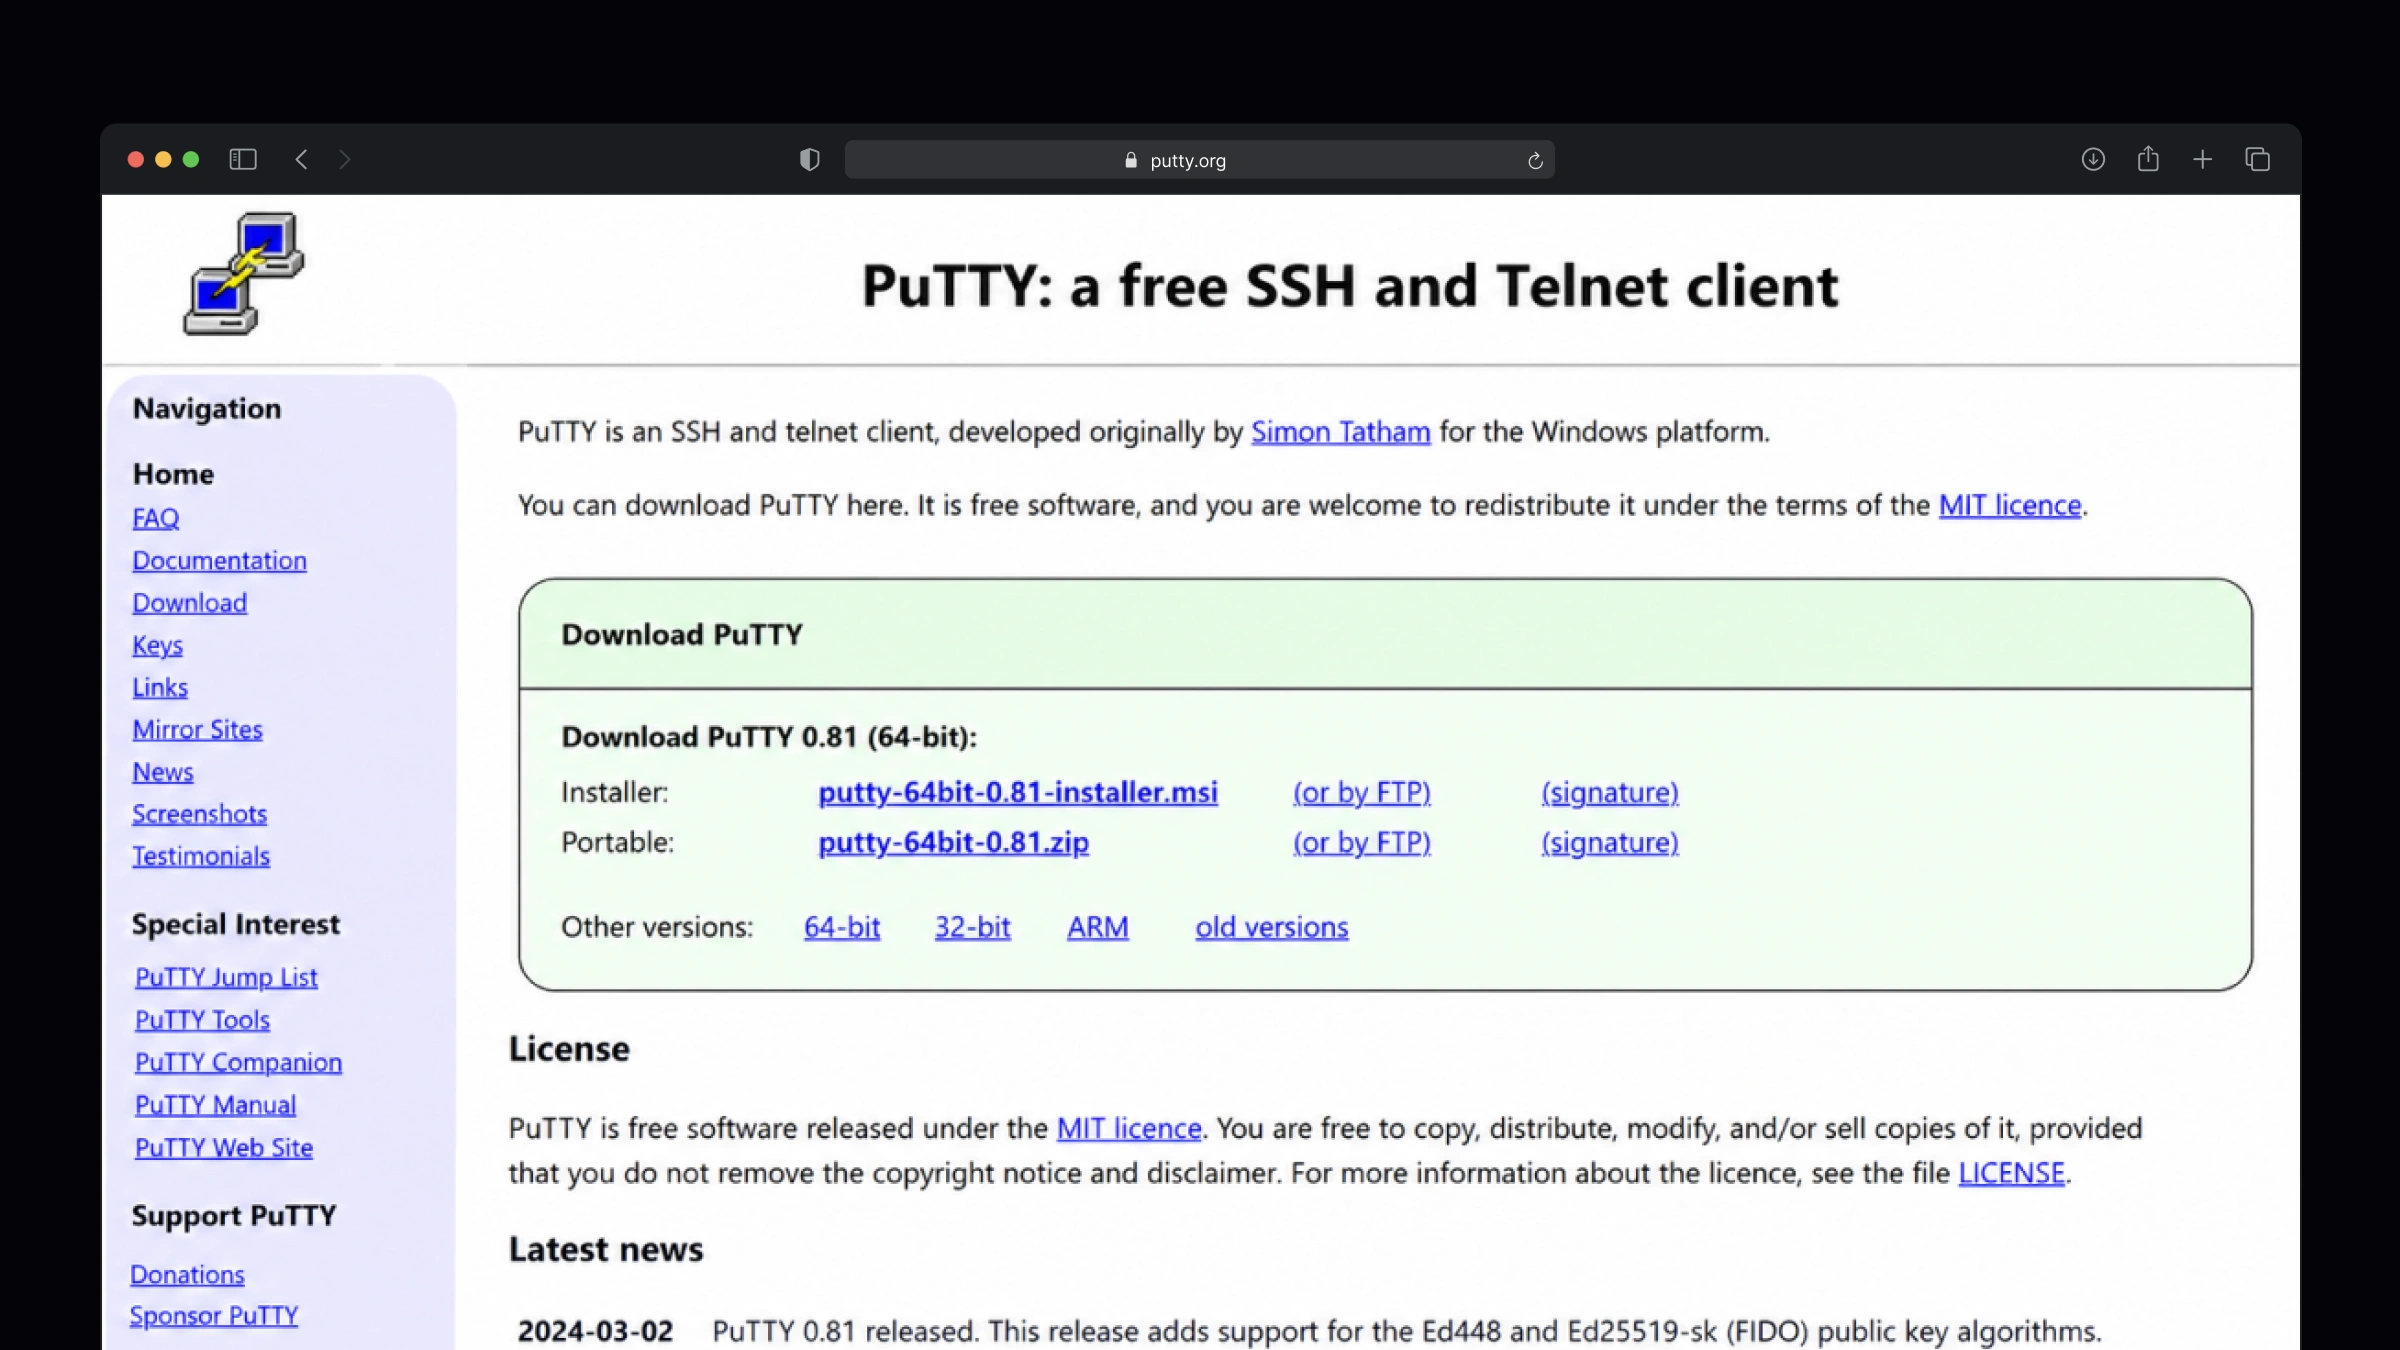The height and width of the screenshot is (1350, 2400).
Task: Go forward with the right chevron
Action: tap(345, 159)
